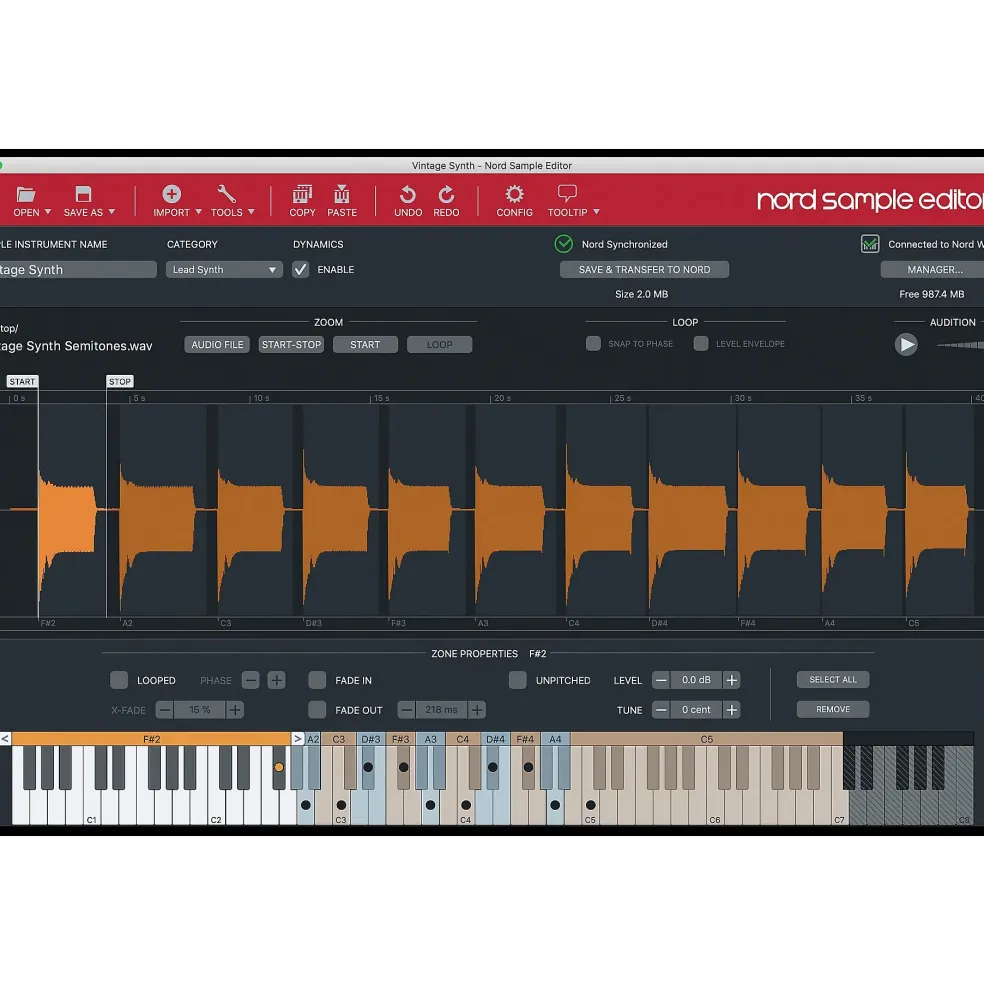The height and width of the screenshot is (985, 984).
Task: Click the orange root key dot on keyboard
Action: pos(279,767)
